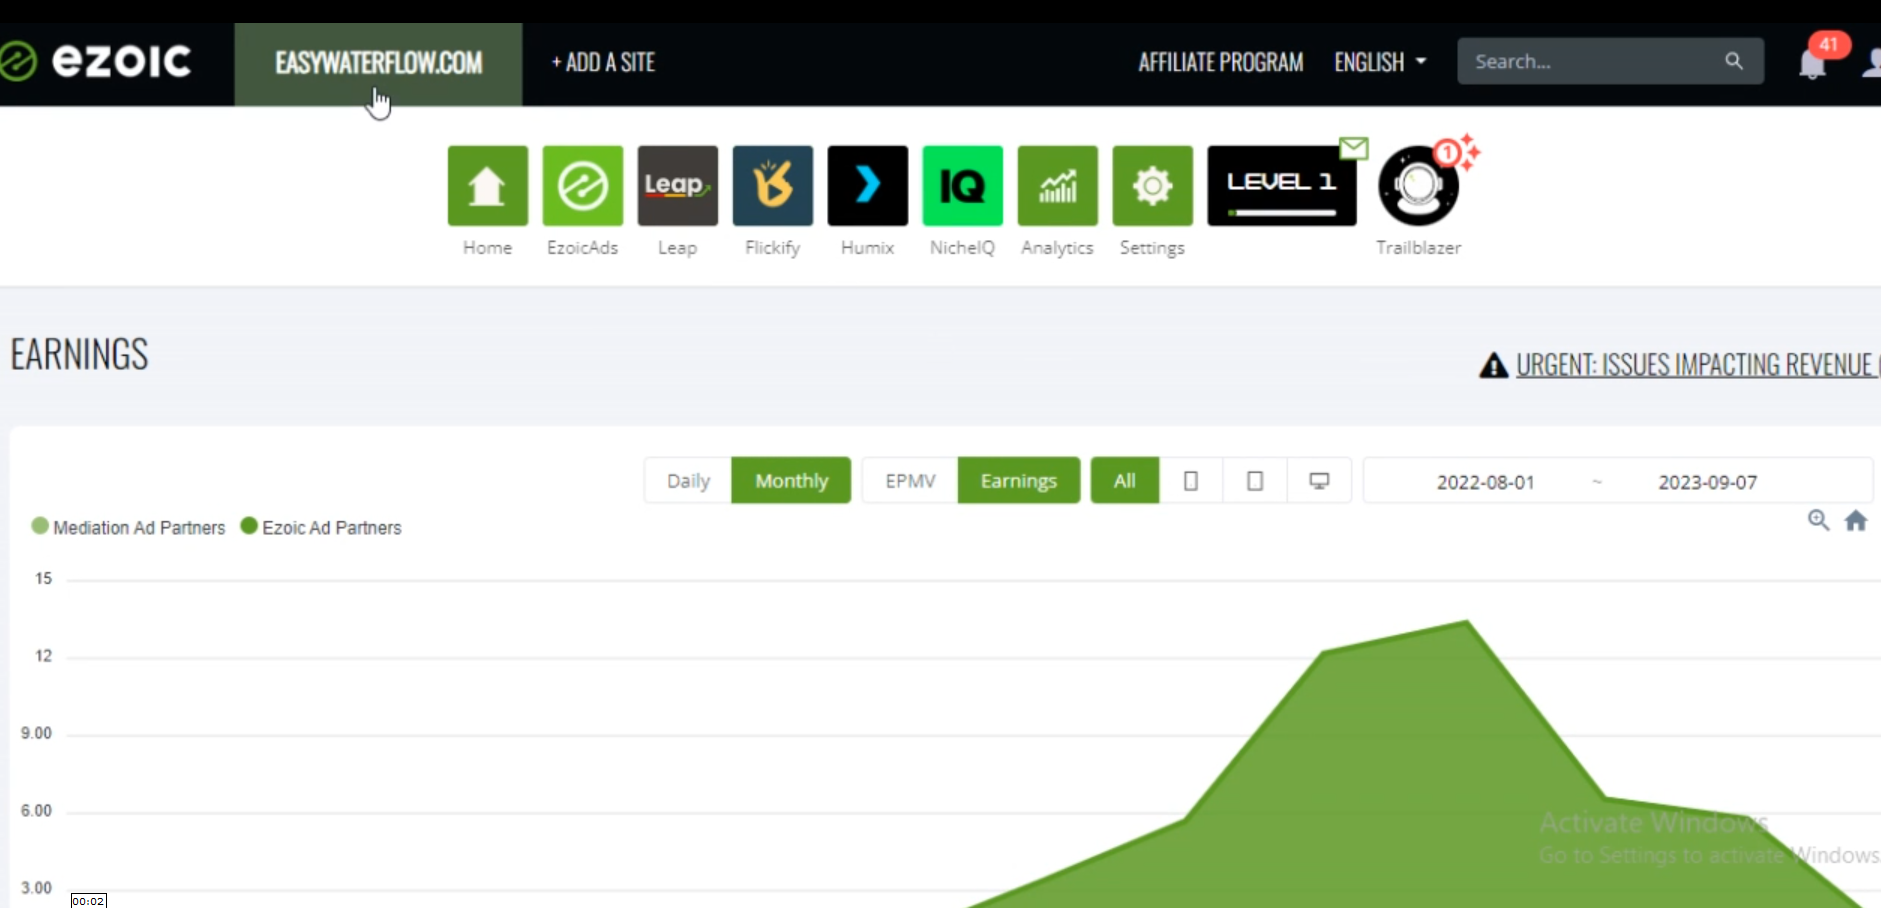Show Earnings in the chart

click(x=1019, y=481)
